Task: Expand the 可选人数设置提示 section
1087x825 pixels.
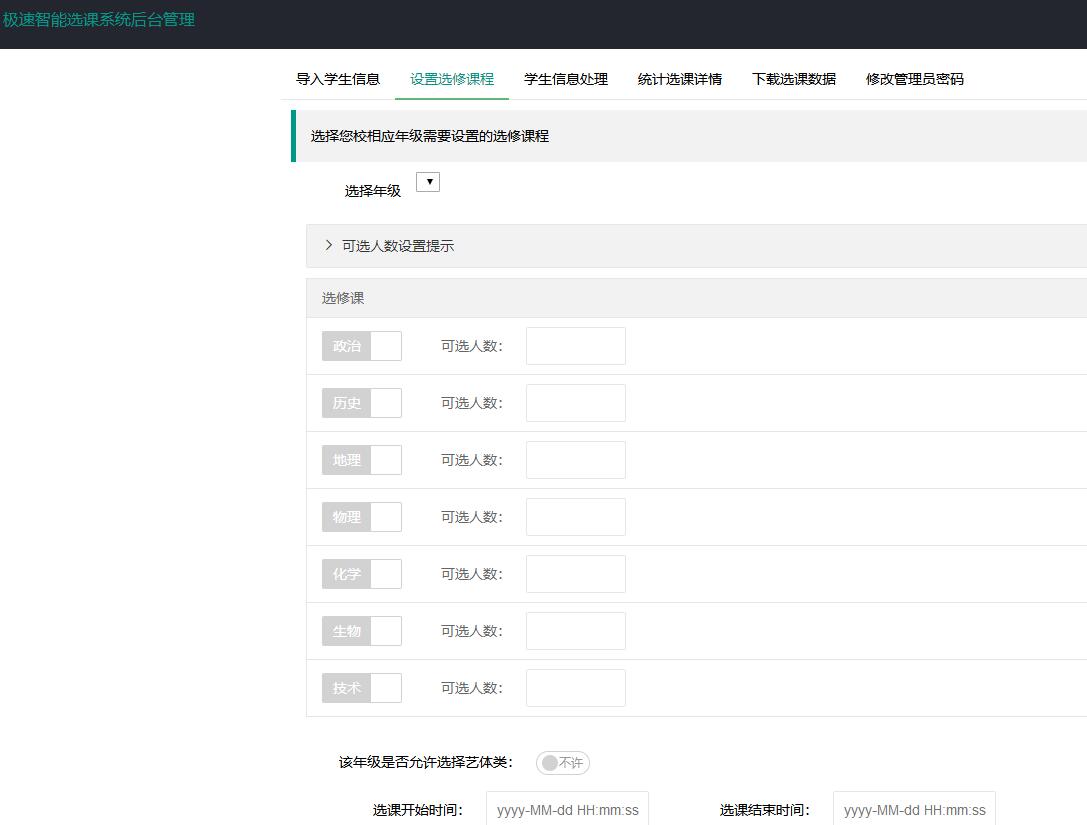Action: click(397, 246)
